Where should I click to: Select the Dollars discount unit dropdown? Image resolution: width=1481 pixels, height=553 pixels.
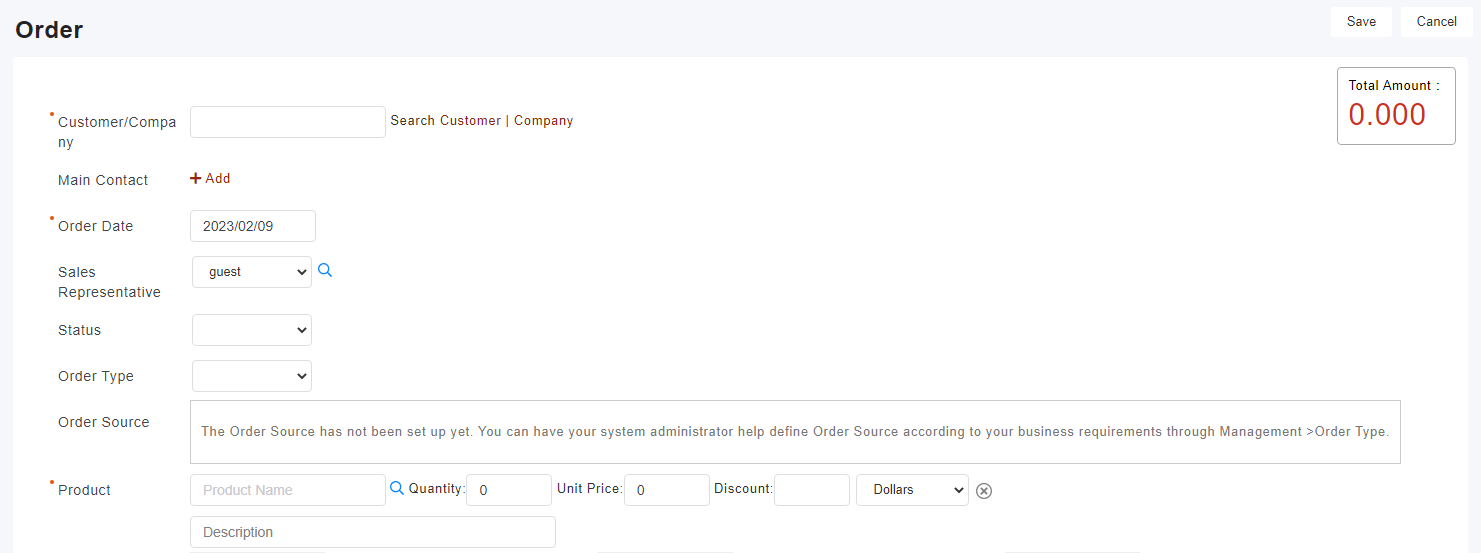913,490
